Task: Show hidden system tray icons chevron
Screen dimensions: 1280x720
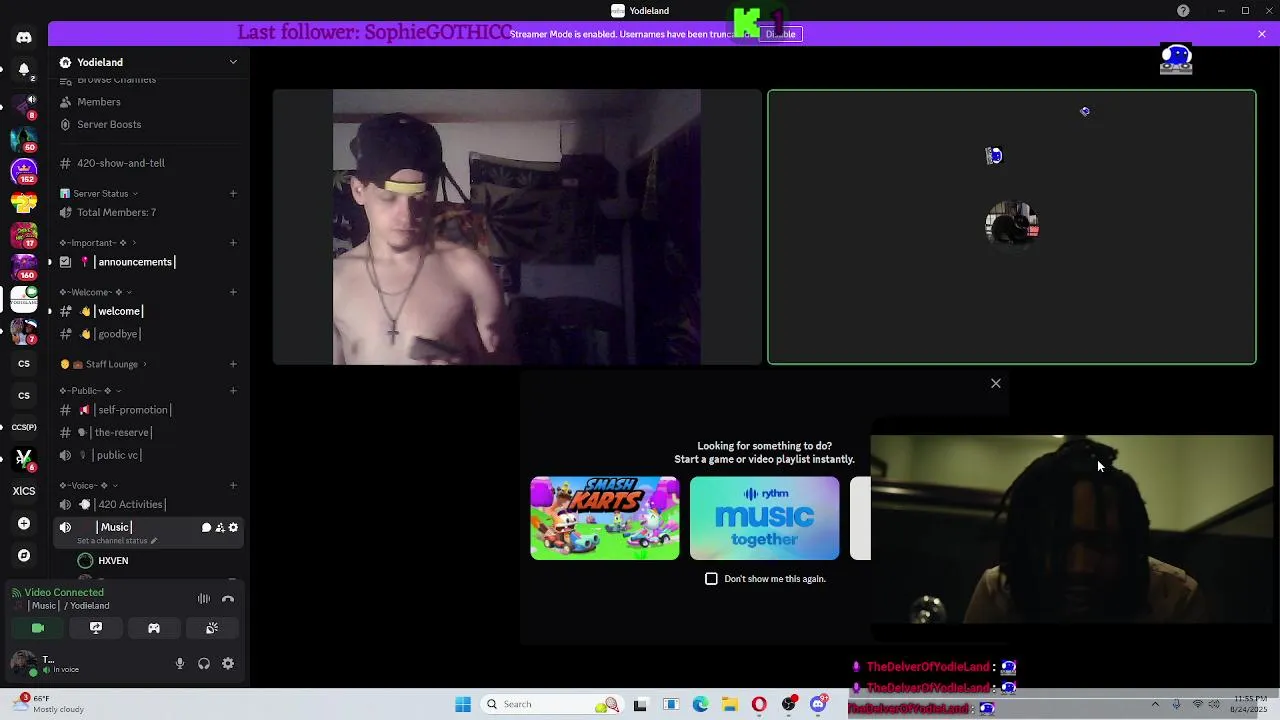Action: [1155, 704]
